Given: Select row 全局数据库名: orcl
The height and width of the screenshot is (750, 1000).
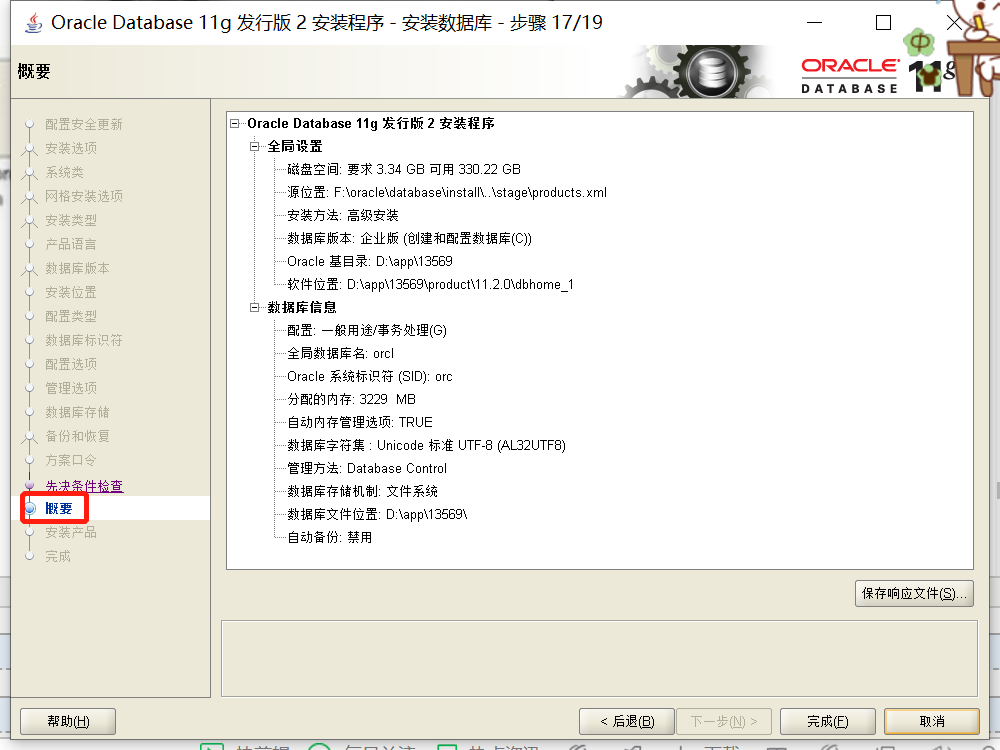Looking at the screenshot, I should [x=341, y=353].
